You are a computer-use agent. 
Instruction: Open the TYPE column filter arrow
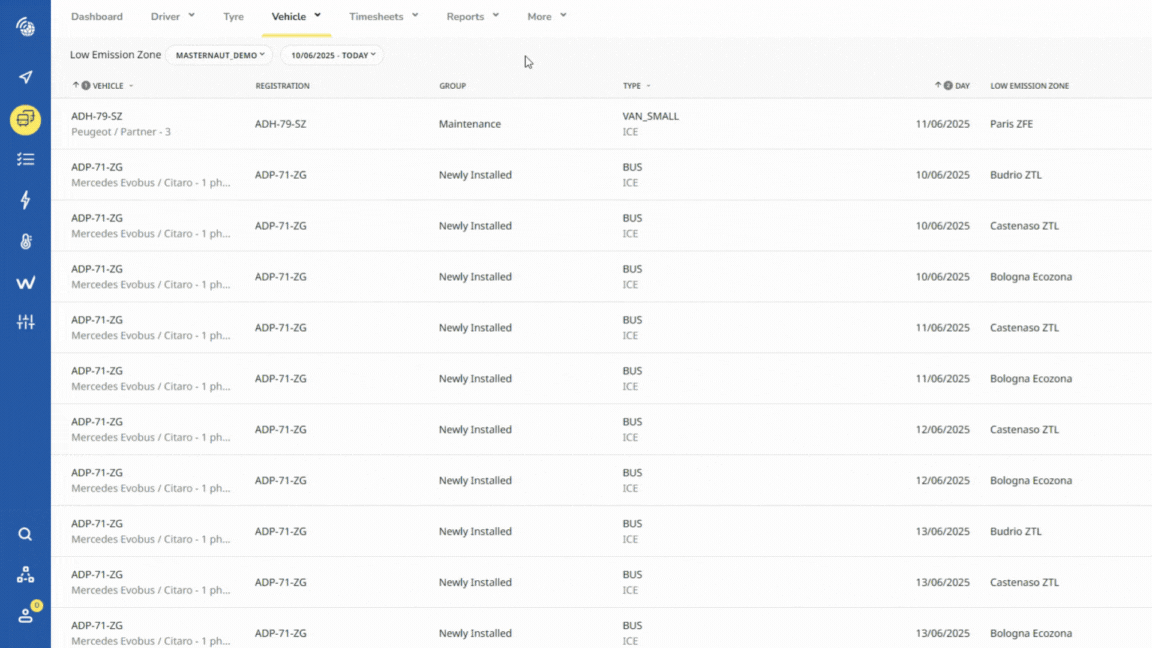point(648,86)
